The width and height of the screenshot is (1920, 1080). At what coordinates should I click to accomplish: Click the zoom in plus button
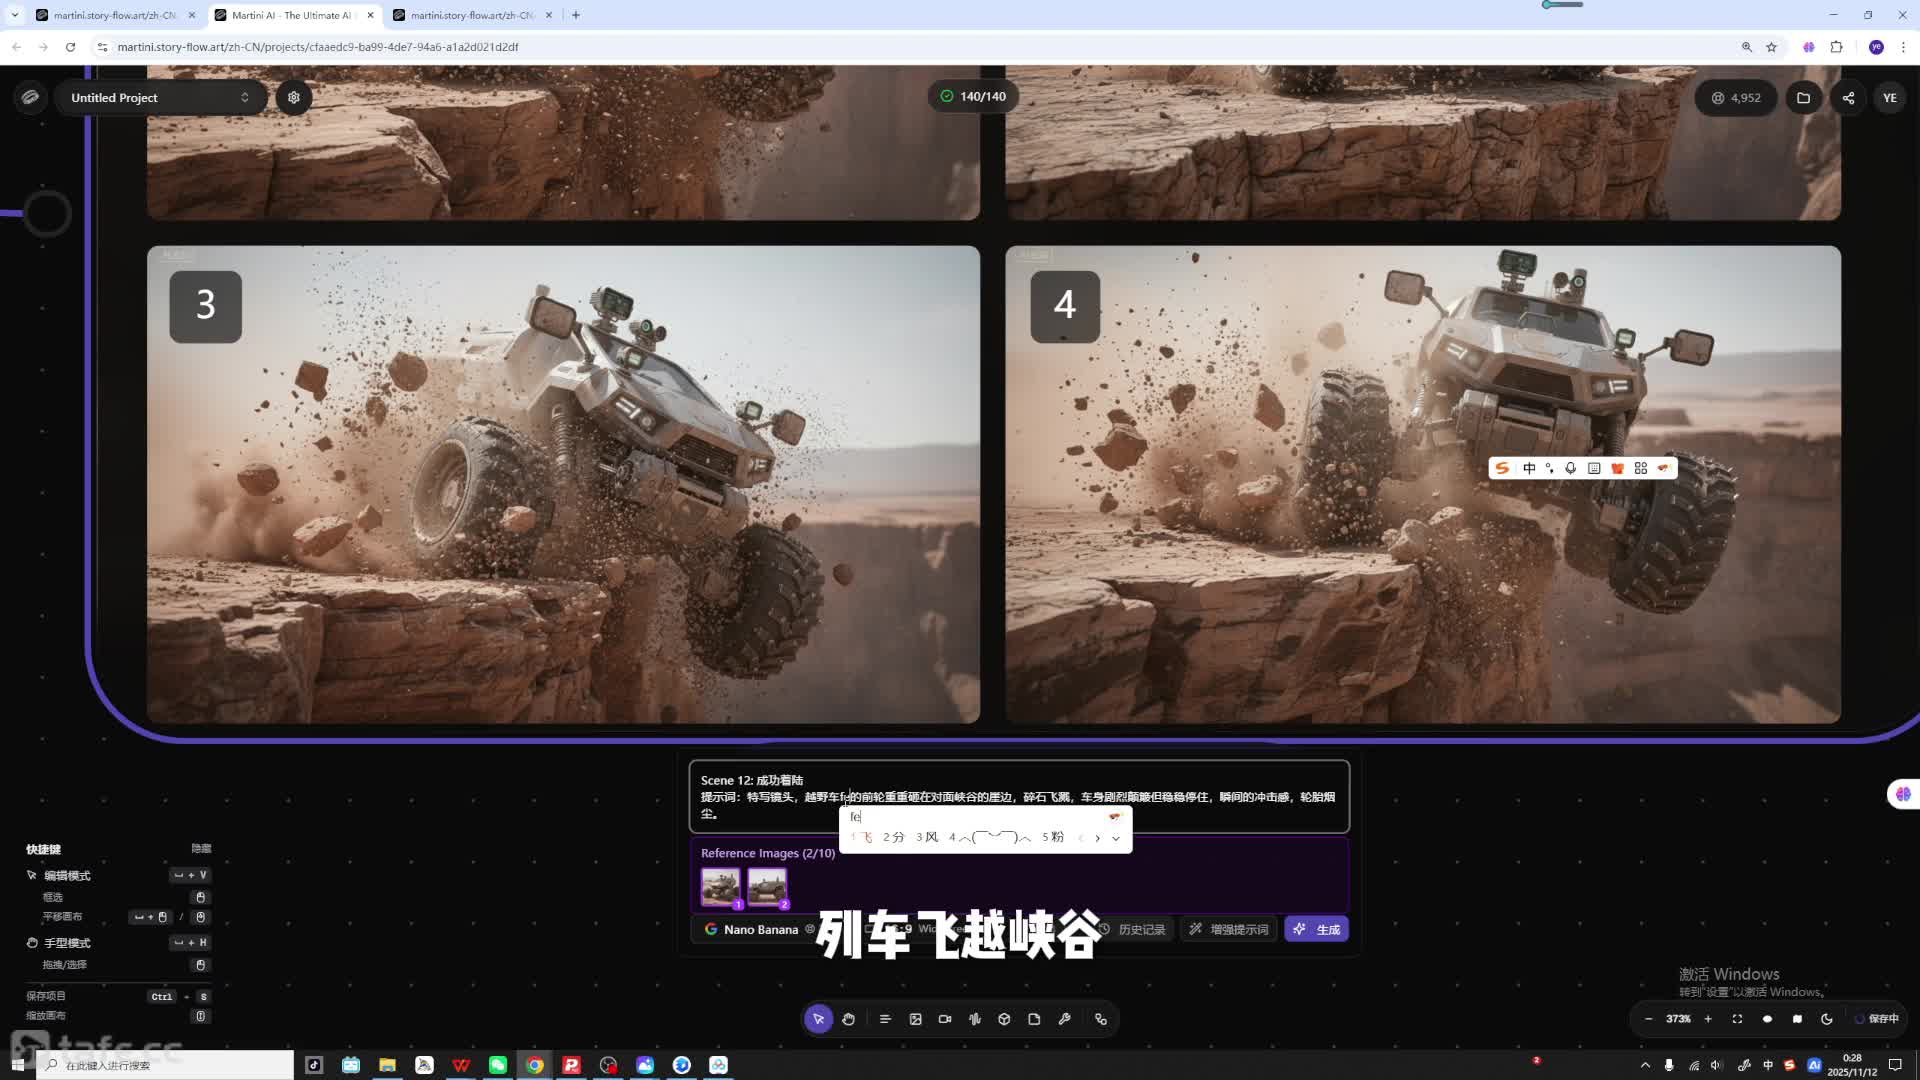(x=1708, y=1019)
